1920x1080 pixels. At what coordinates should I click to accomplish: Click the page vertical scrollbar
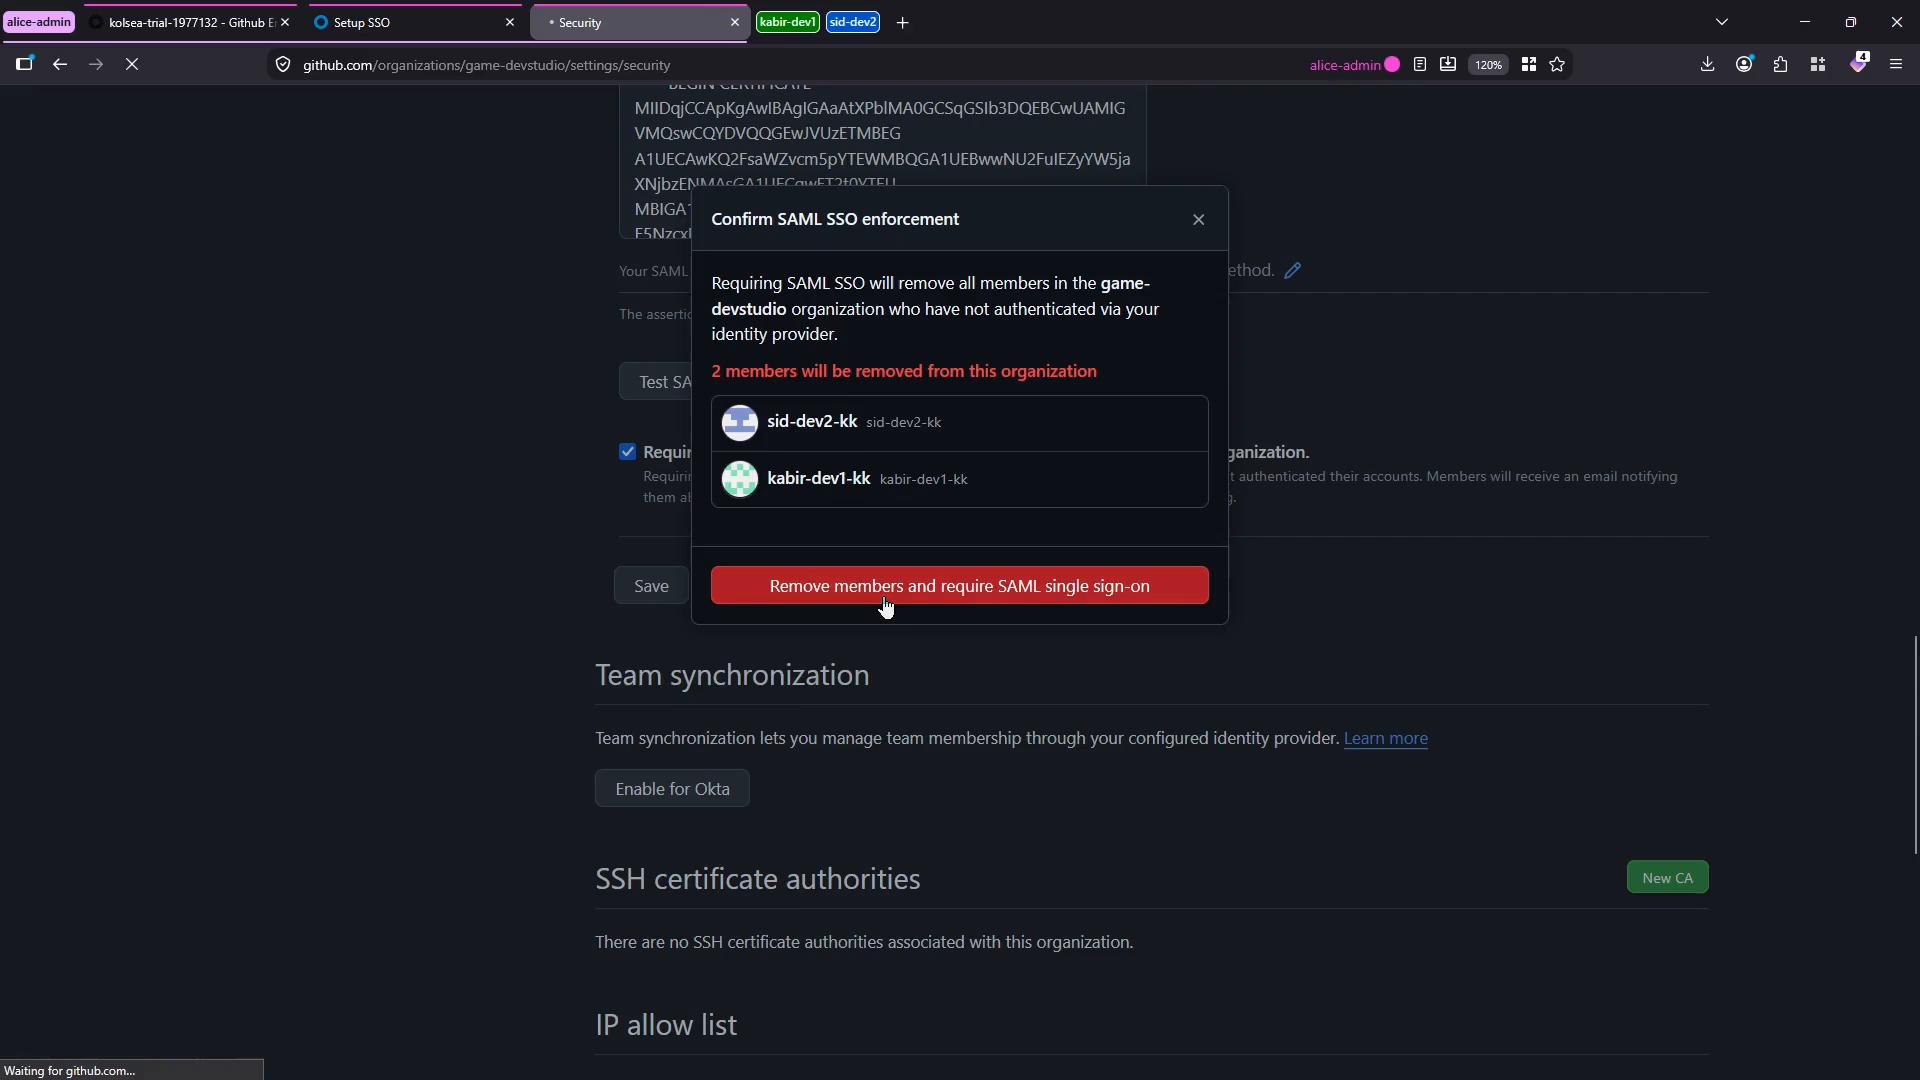(x=1915, y=744)
